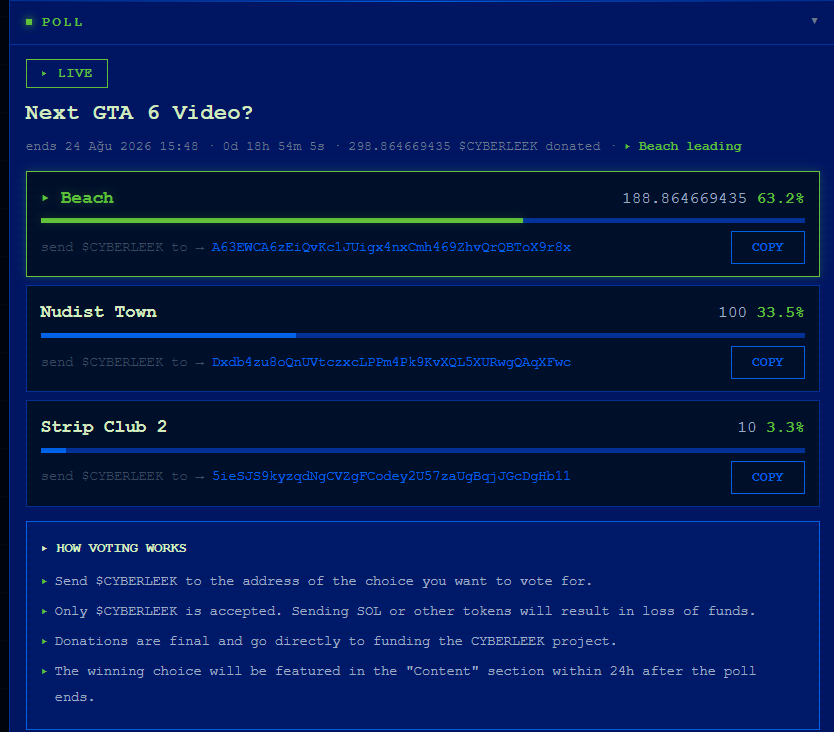This screenshot has height=732, width=834.
Task: Click the green square POLL header icon
Action: (29, 22)
